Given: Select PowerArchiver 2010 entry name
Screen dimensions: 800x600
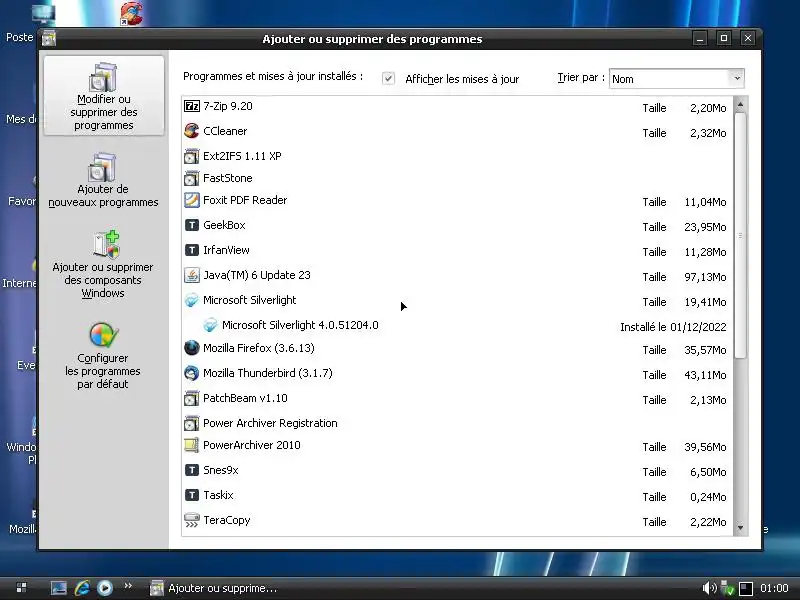Looking at the screenshot, I should (x=252, y=445).
